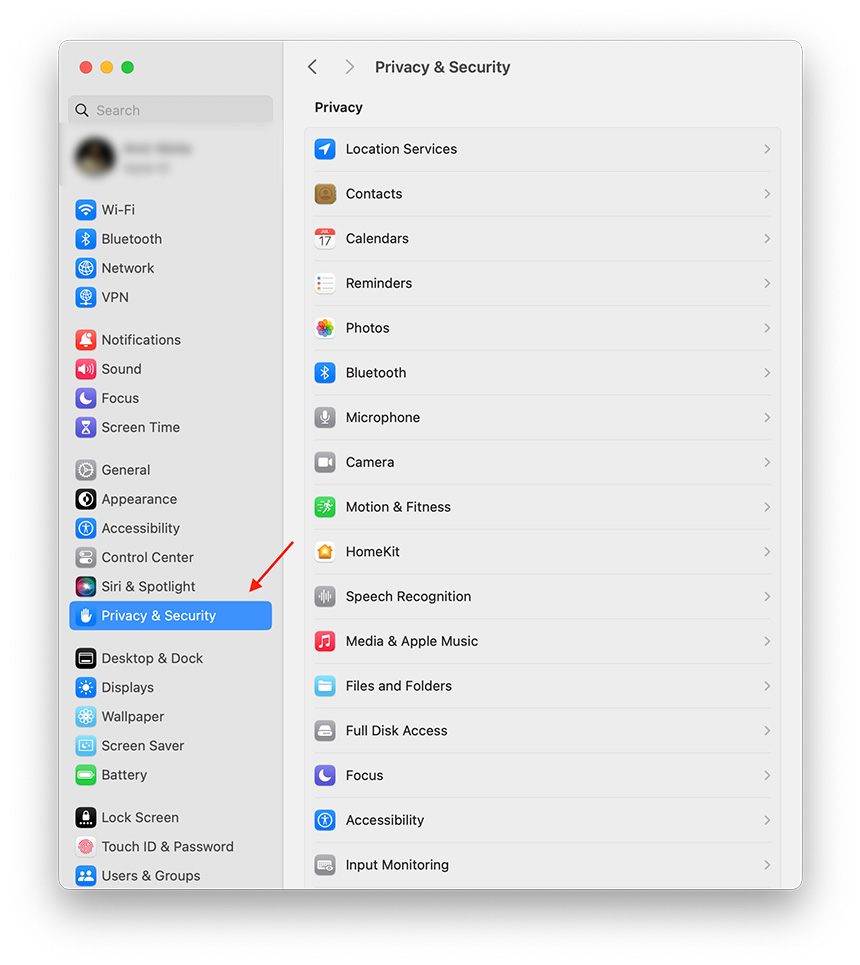Screen dimensions: 860x965
Task: Open the Touch ID fingerprint icon
Action: pos(86,847)
